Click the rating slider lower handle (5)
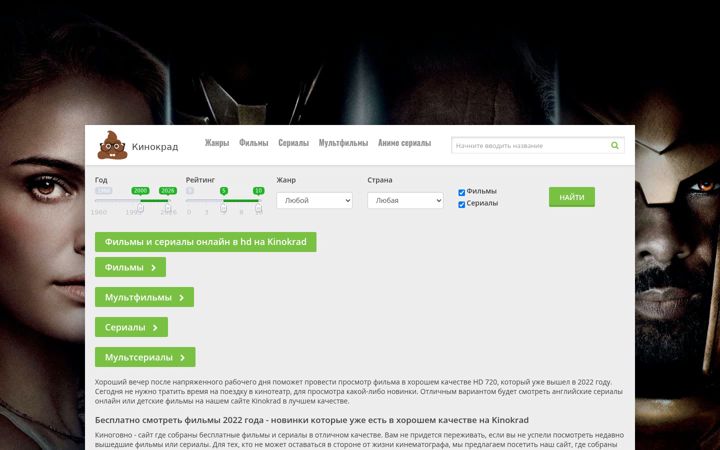Screen dimensions: 720x450 pos(223,208)
